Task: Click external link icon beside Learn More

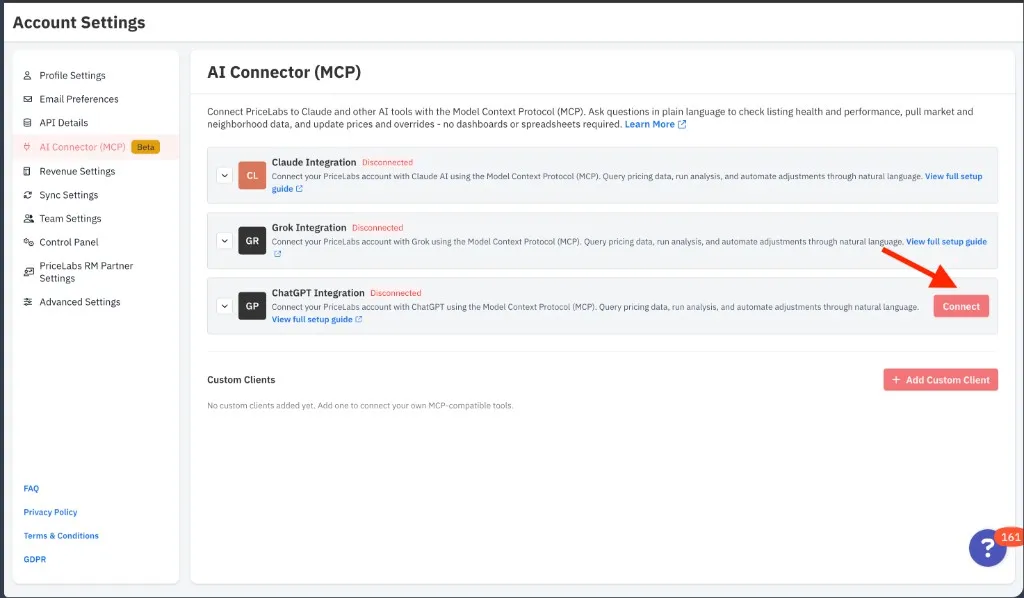Action: tap(682, 124)
